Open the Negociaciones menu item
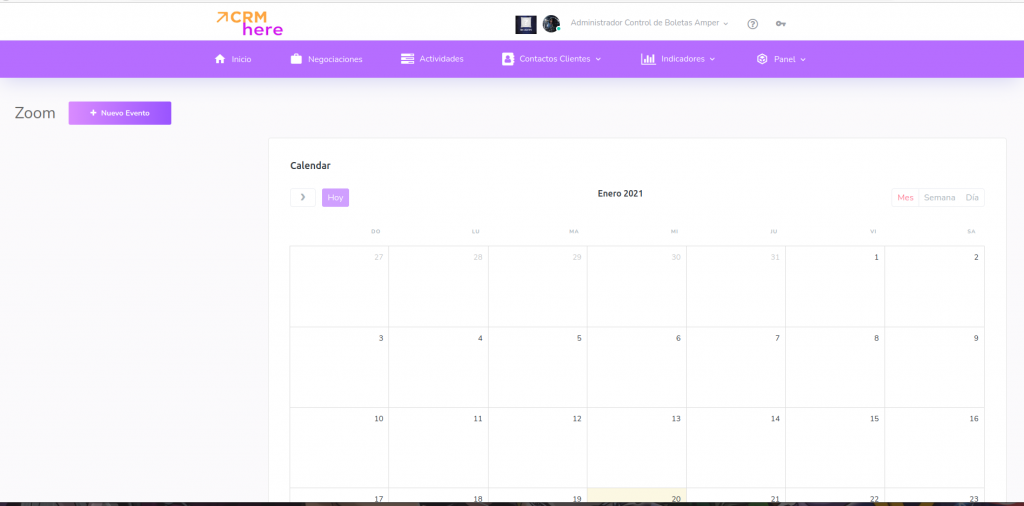 point(327,59)
